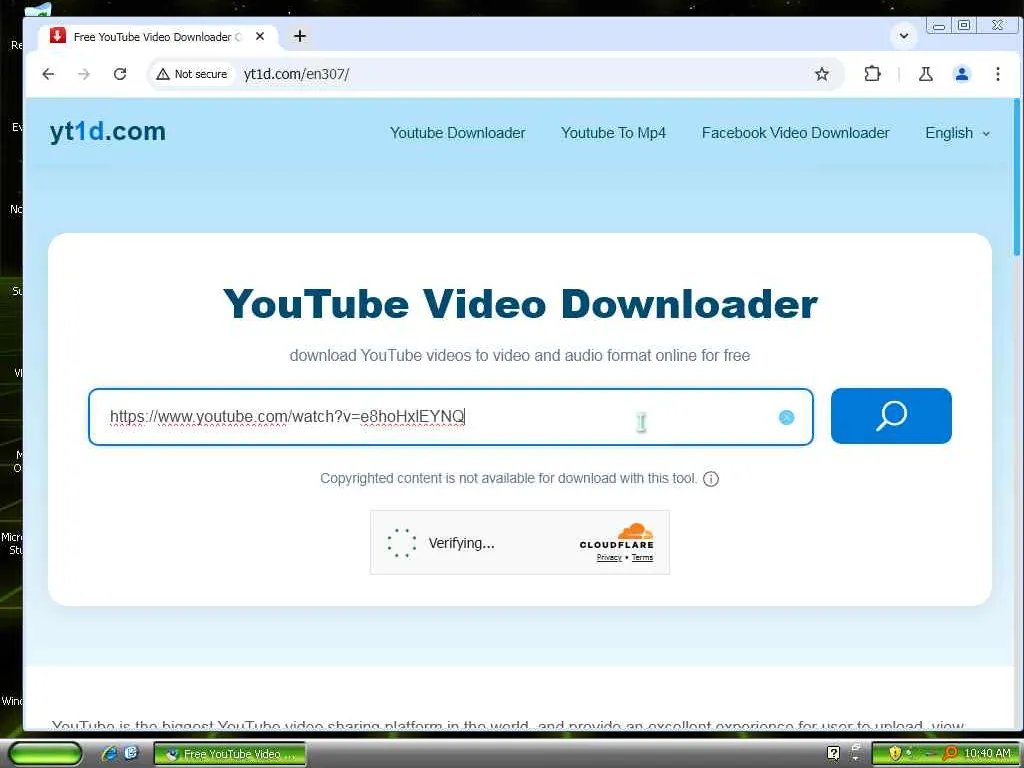
Task: Click the taskbar clock showing 10:40 AM
Action: tap(987, 754)
